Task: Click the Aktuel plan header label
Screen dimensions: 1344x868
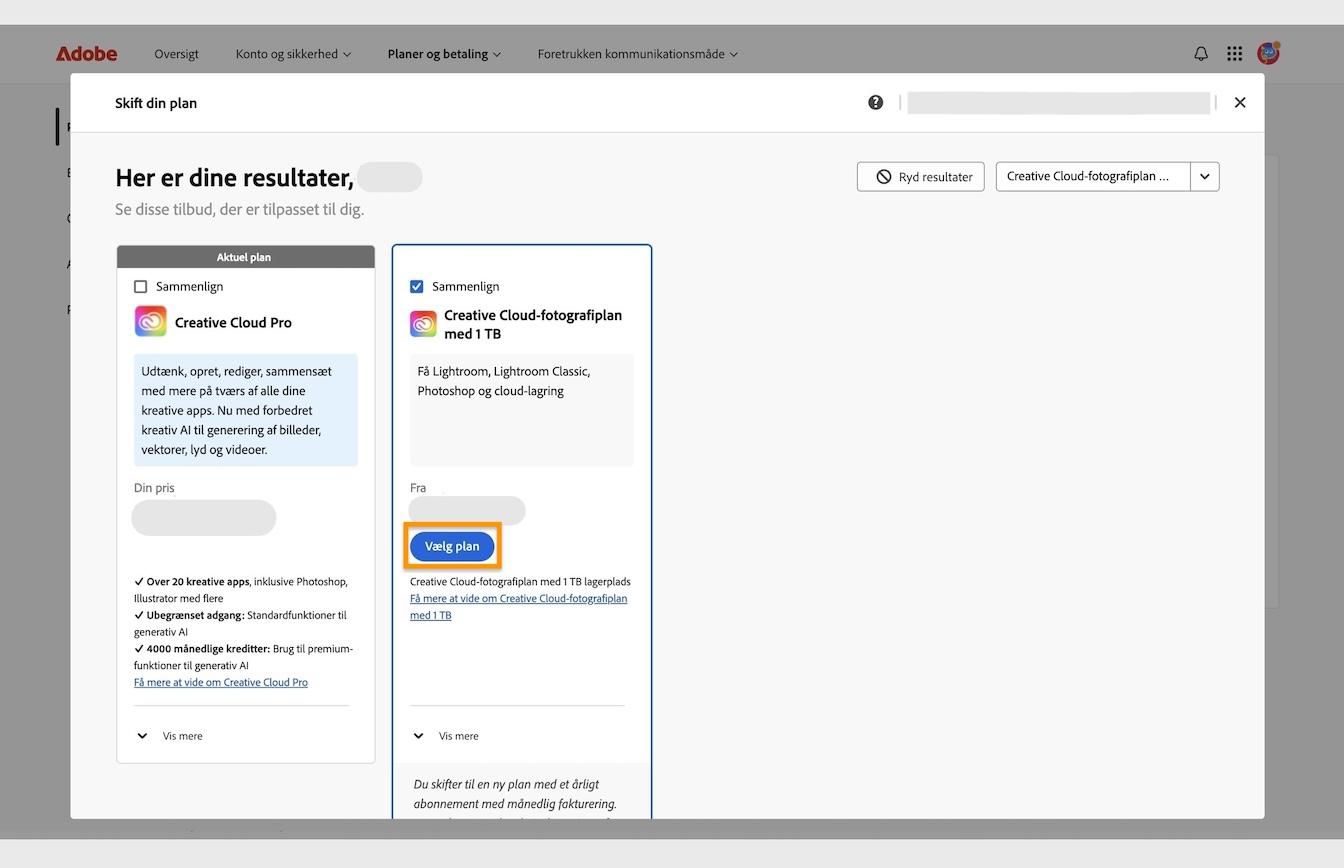Action: [x=244, y=257]
